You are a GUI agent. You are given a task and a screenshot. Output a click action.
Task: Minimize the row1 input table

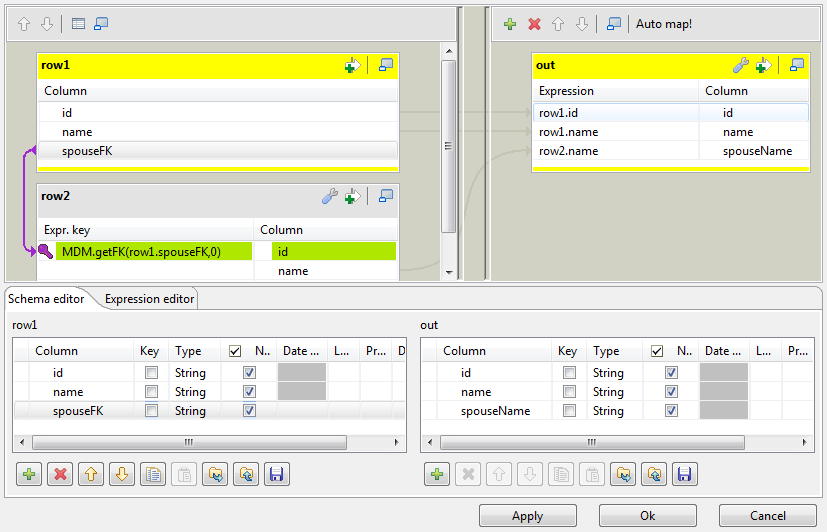click(386, 65)
